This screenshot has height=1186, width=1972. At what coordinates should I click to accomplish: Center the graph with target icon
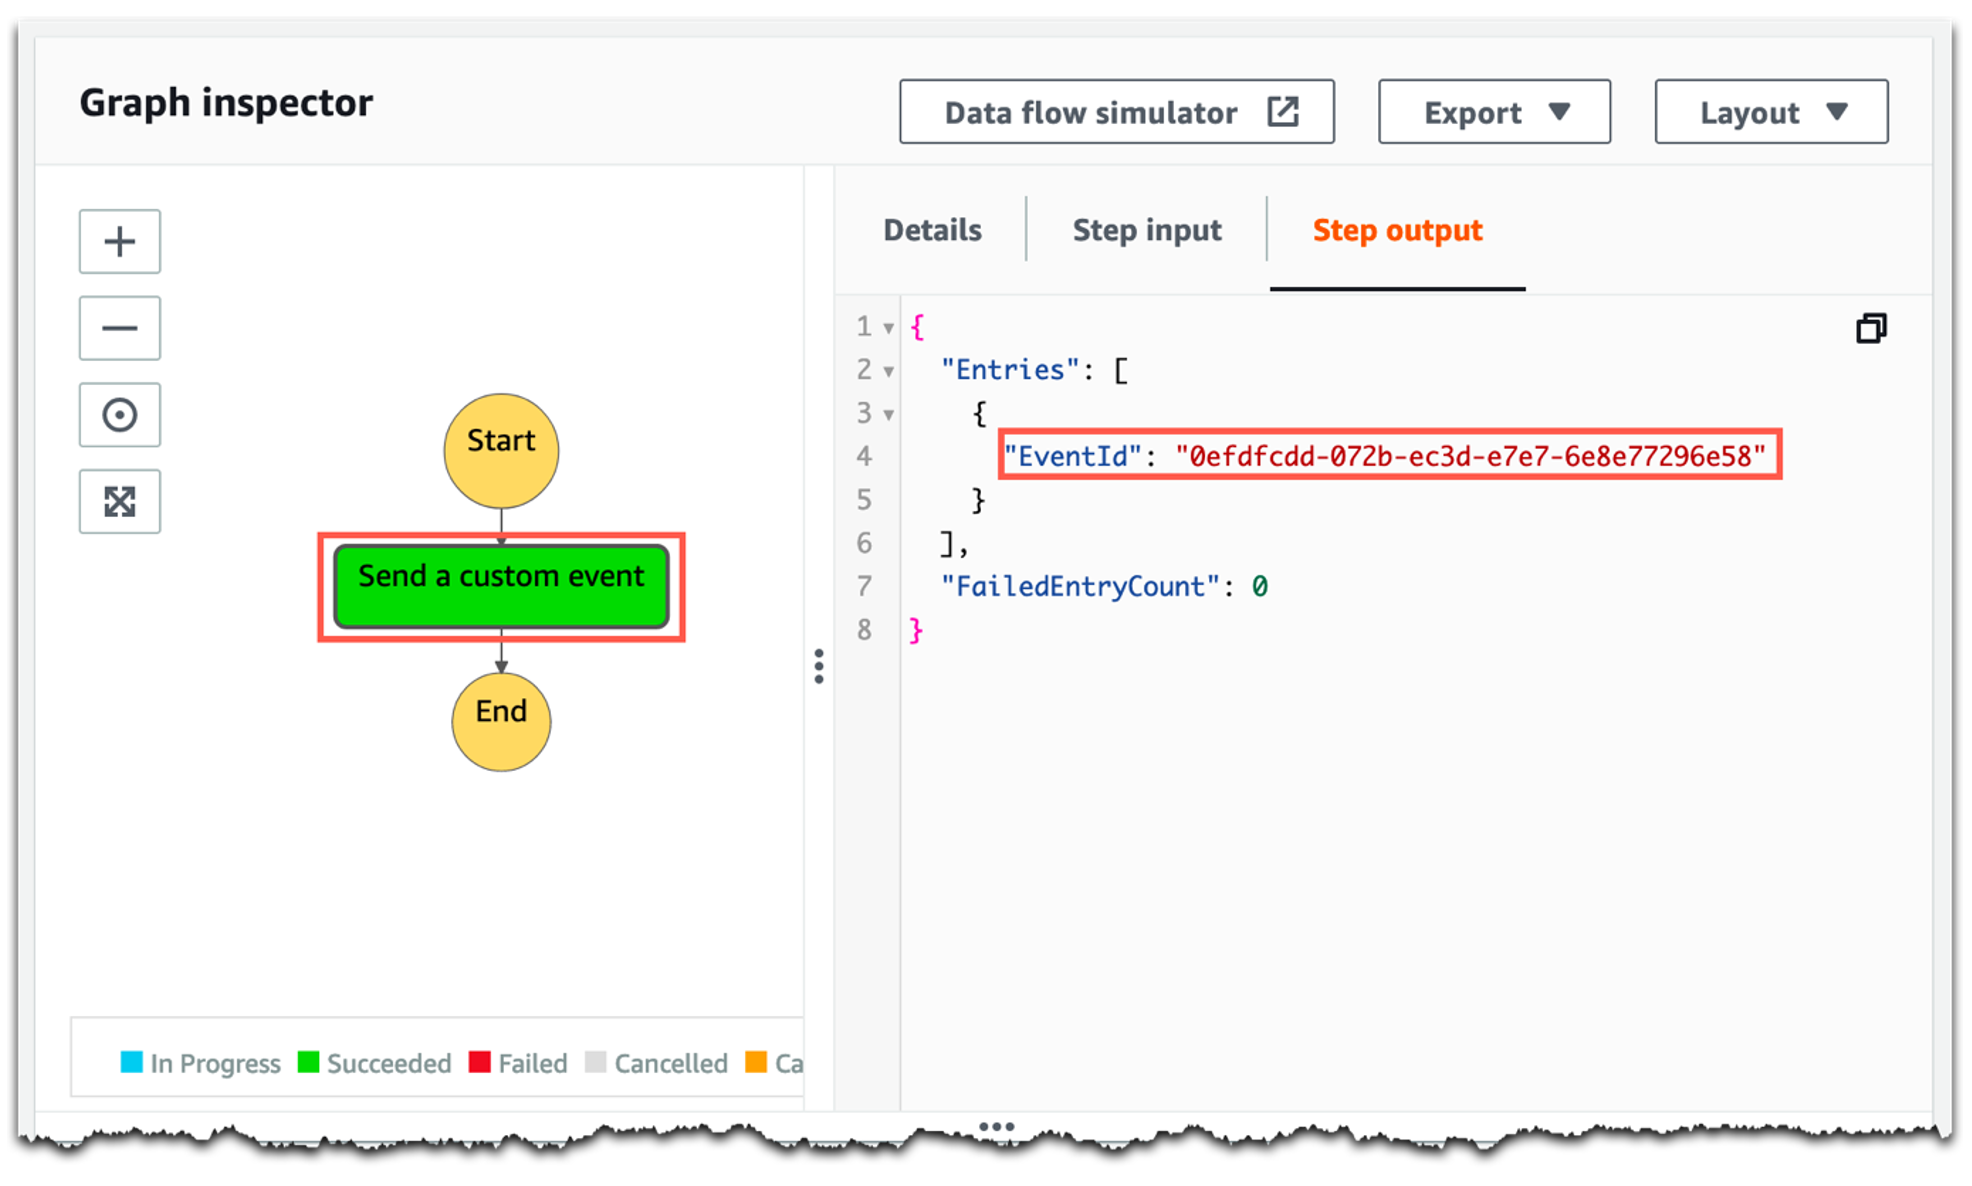point(120,415)
